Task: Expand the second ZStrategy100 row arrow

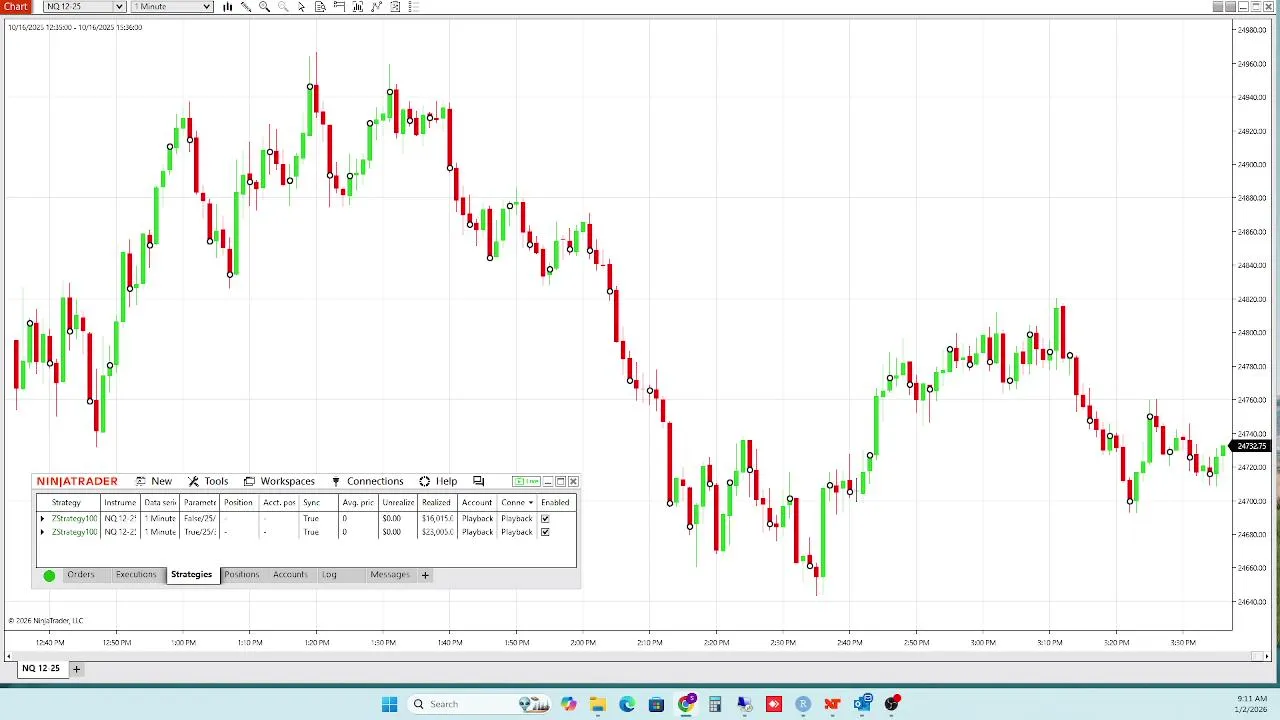Action: (42, 532)
